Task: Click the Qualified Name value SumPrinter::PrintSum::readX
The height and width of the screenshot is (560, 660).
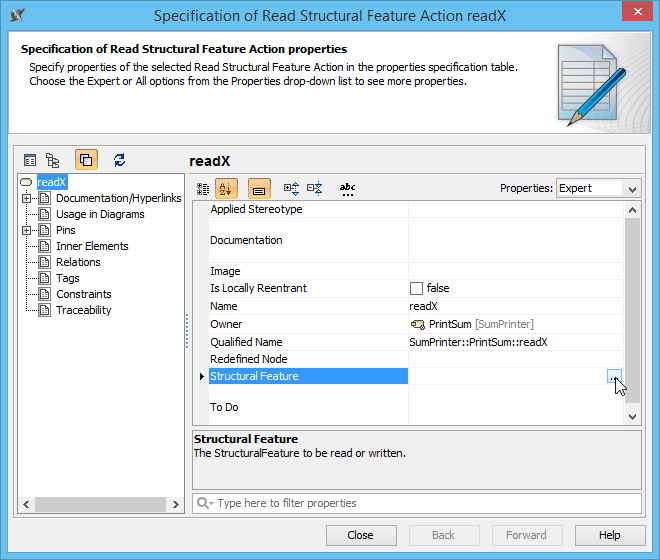Action: point(479,342)
